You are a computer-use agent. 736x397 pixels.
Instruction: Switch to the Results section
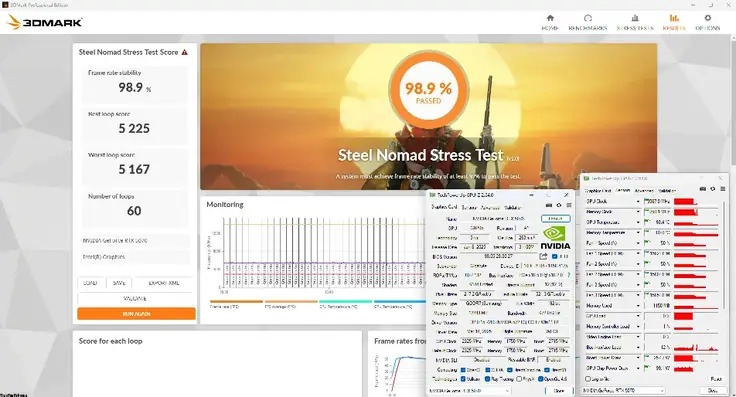(x=674, y=22)
